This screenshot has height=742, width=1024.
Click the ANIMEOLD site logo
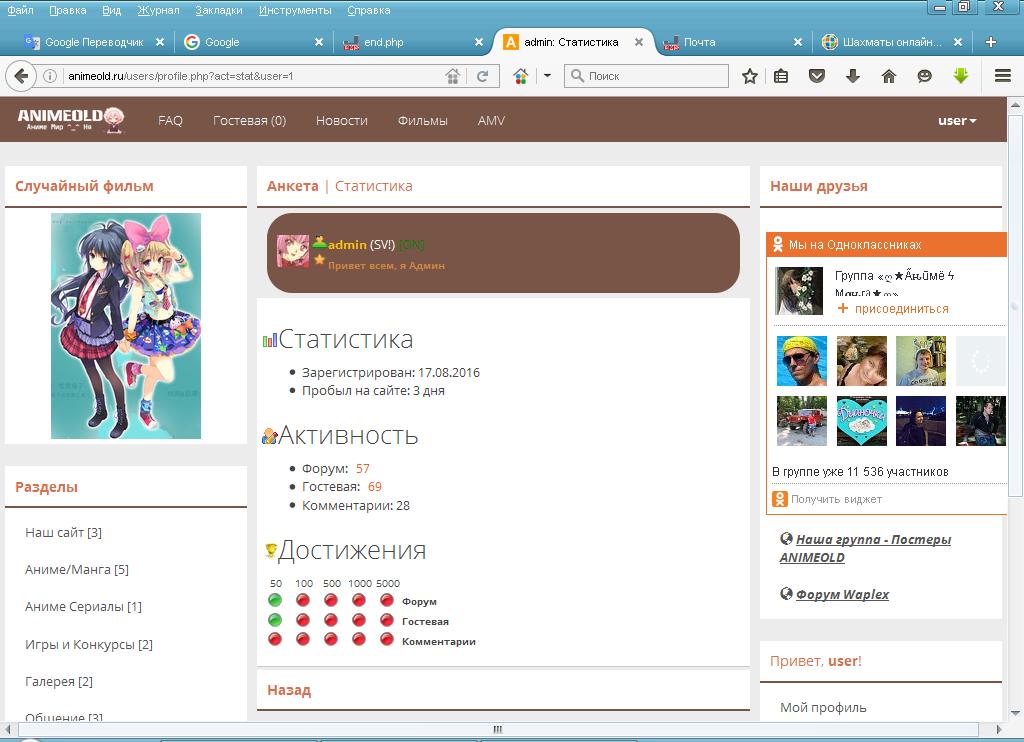click(x=71, y=120)
